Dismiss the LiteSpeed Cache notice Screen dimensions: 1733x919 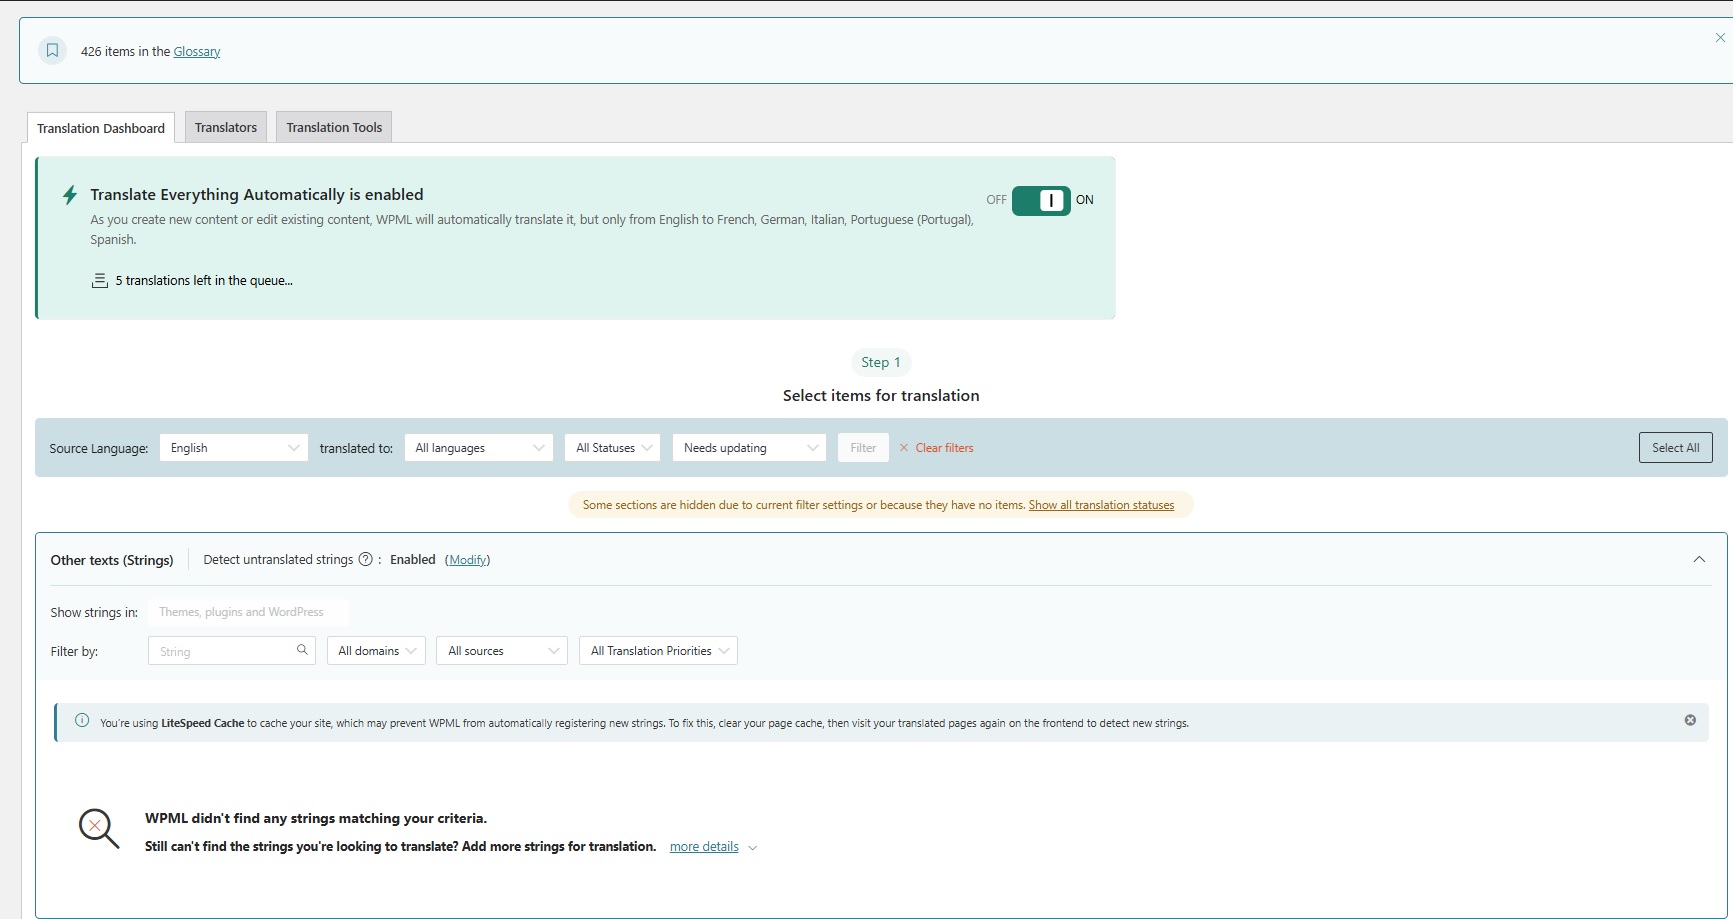(x=1690, y=720)
